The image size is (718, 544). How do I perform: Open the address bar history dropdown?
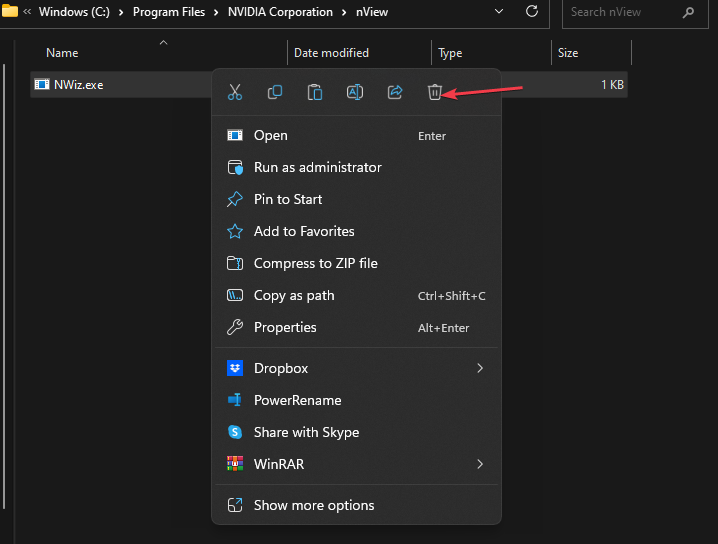coord(499,11)
